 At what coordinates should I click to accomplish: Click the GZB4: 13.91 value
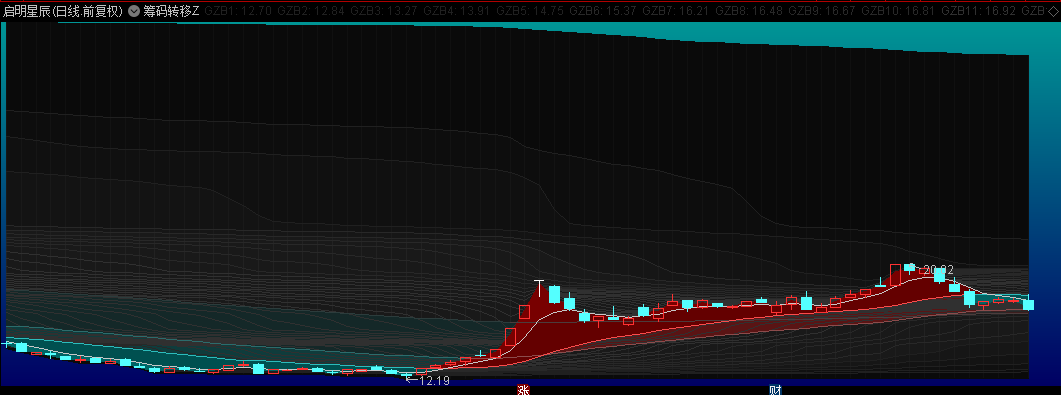click(458, 11)
